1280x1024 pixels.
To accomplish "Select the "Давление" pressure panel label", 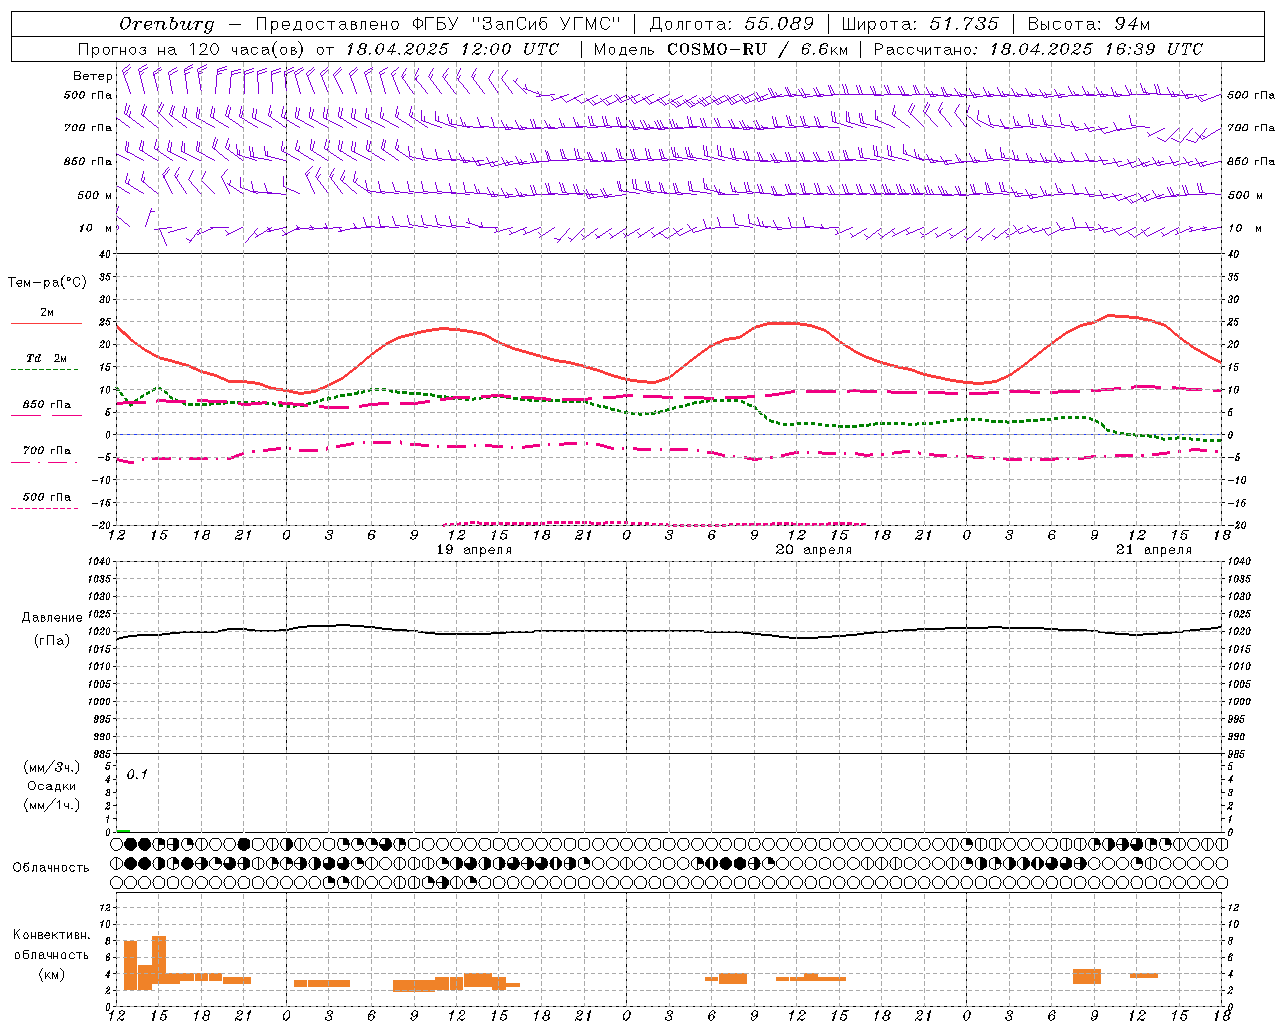I will pos(52,618).
